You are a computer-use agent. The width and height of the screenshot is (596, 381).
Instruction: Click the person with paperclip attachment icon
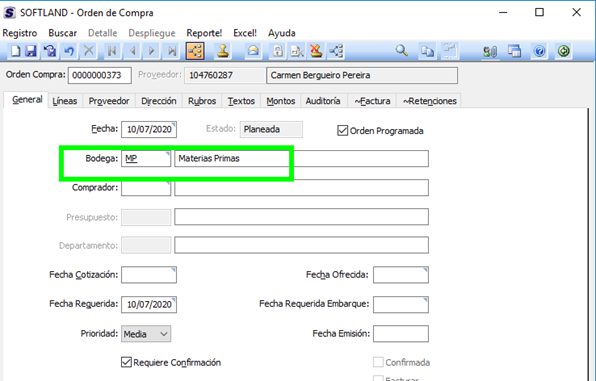(x=490, y=51)
